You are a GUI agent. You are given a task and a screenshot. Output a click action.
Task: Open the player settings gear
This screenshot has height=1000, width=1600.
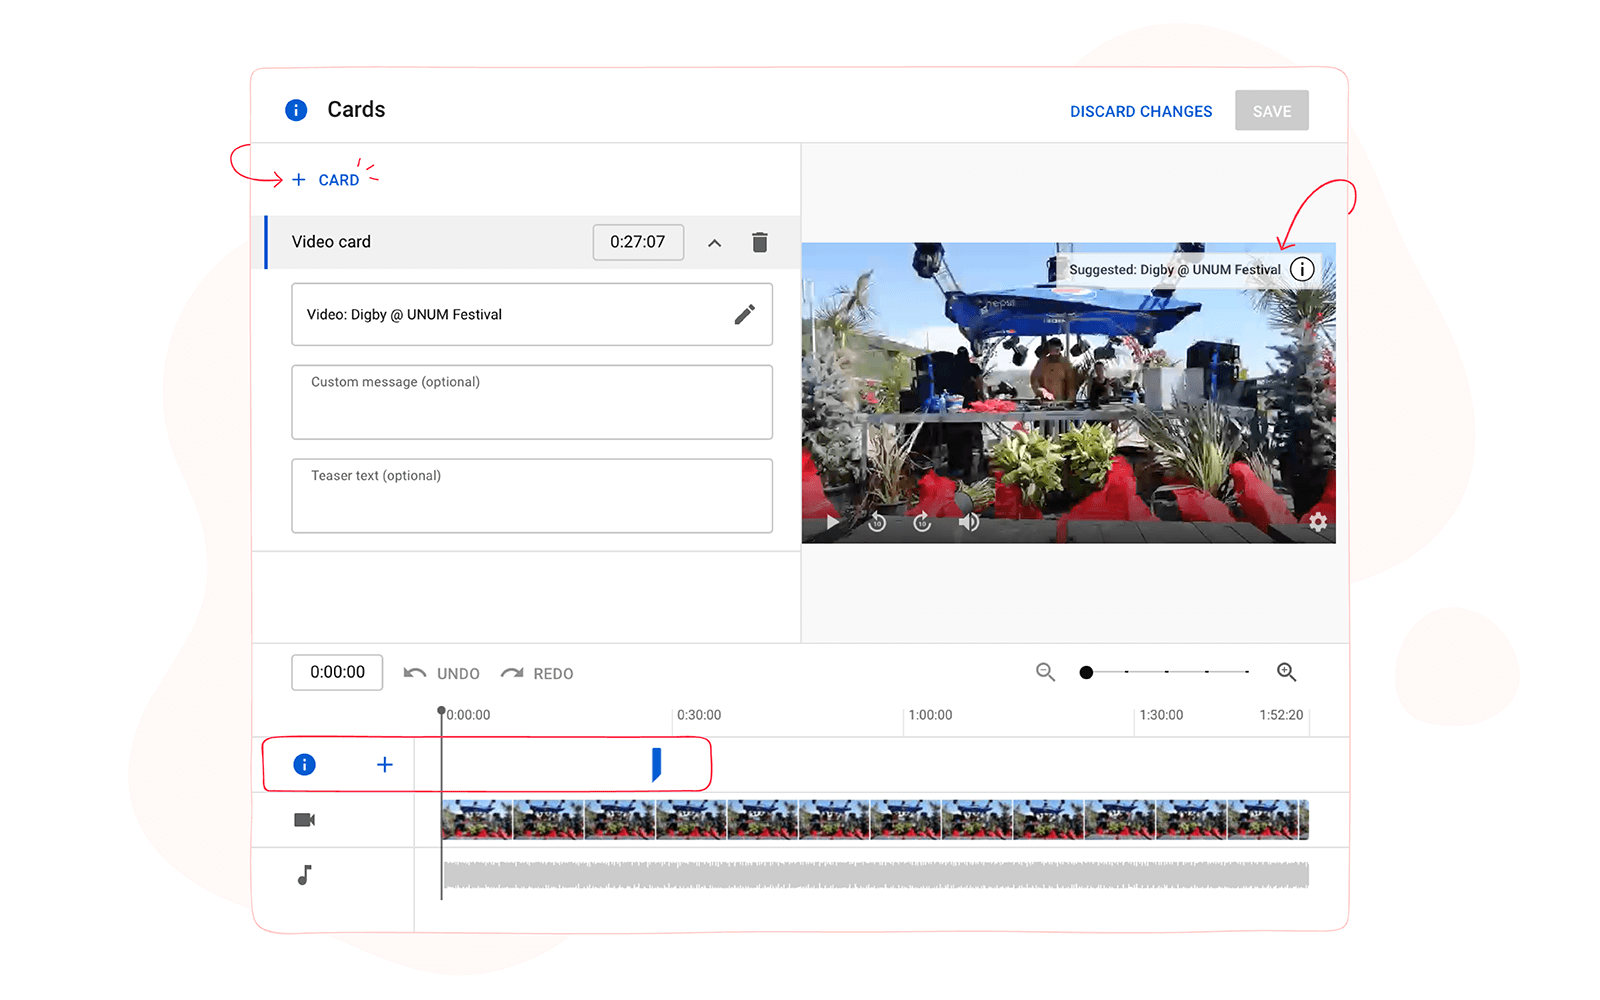[x=1318, y=521]
